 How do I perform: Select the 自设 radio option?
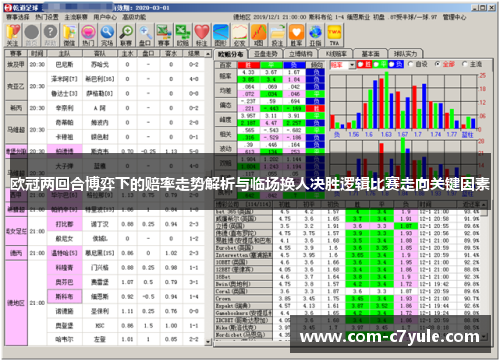coord(411,64)
